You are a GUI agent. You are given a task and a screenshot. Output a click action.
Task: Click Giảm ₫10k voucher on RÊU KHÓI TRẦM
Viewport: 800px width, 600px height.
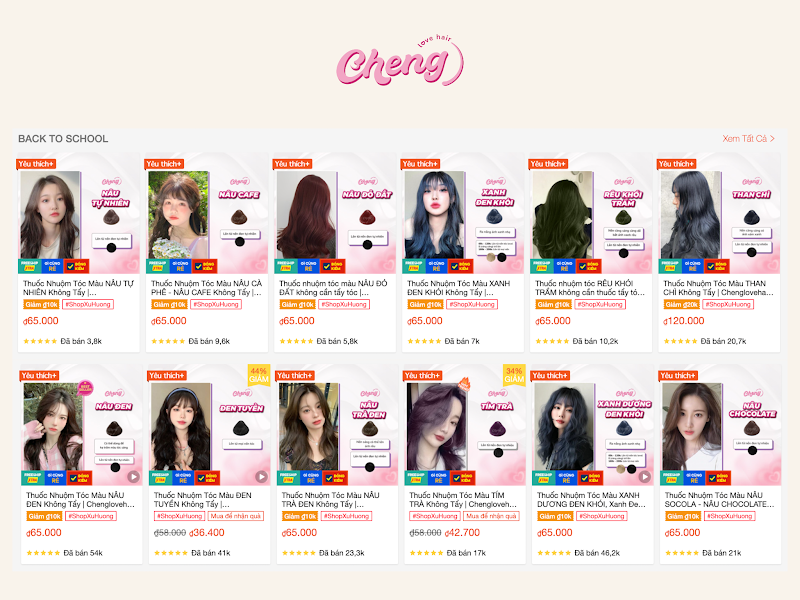[554, 305]
